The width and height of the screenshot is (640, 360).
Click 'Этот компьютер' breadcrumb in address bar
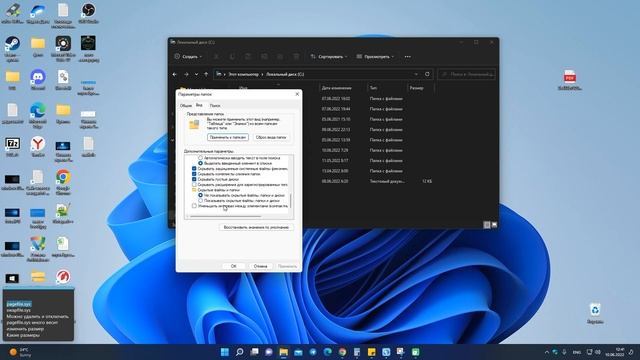243,74
